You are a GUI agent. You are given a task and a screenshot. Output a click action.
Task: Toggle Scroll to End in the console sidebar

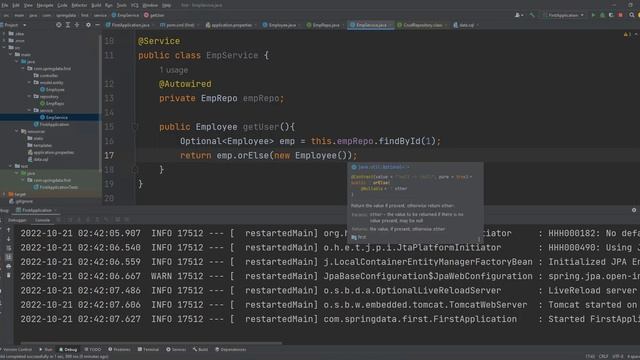tap(8, 257)
